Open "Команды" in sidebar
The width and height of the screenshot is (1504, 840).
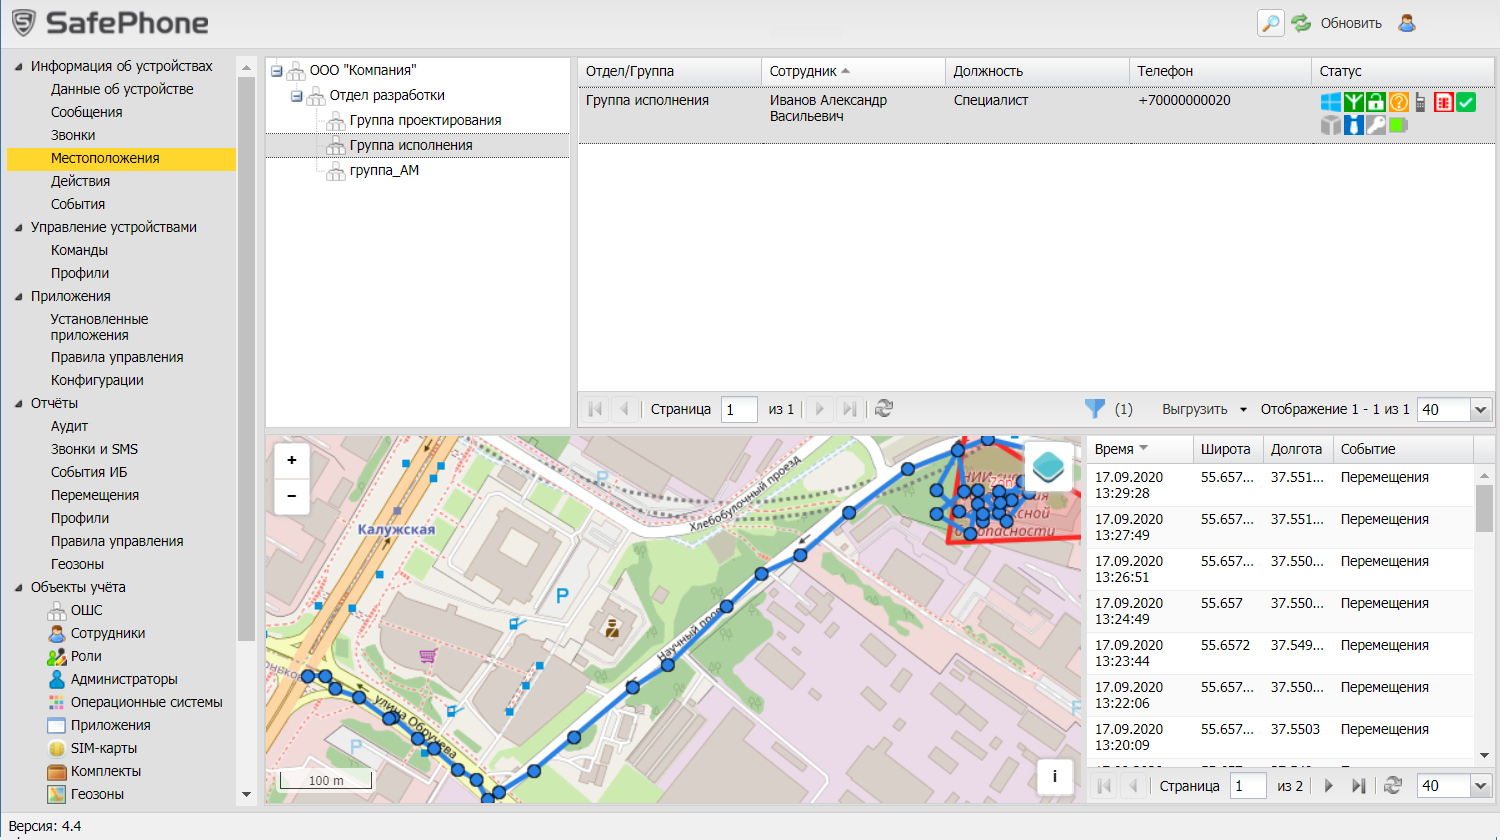click(x=79, y=250)
